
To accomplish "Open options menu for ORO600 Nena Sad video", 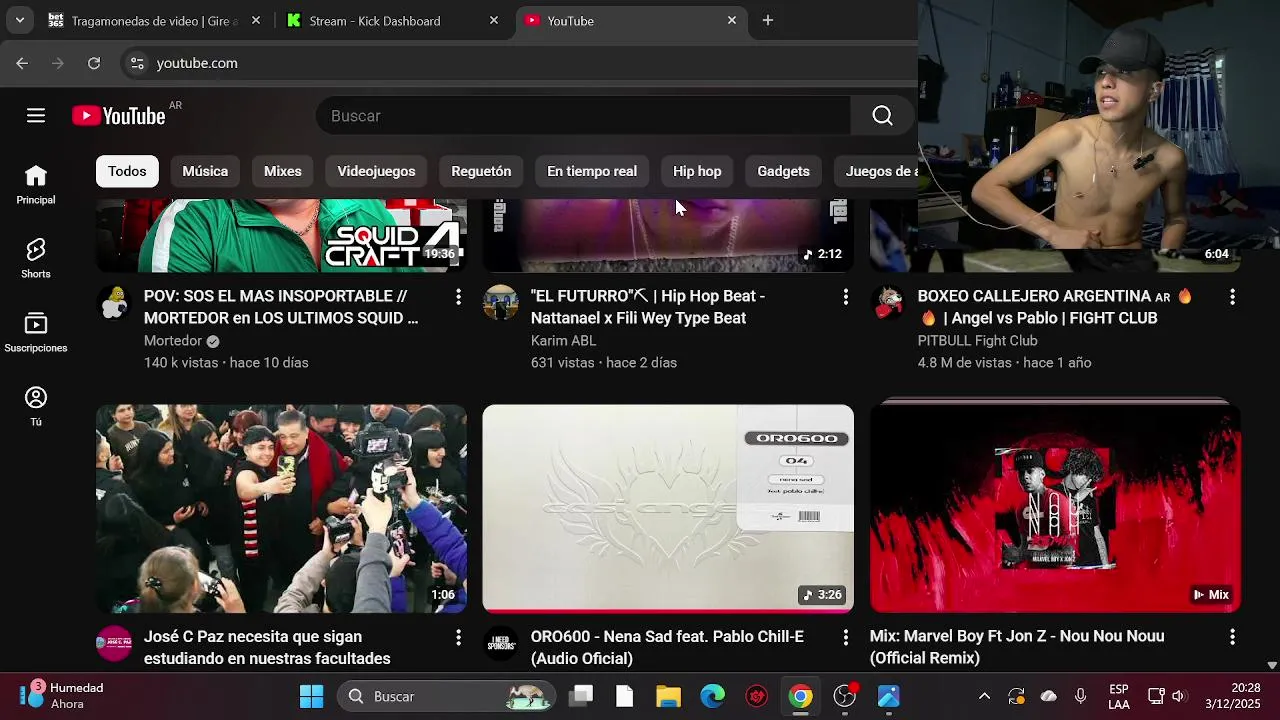I will pyautogui.click(x=845, y=637).
